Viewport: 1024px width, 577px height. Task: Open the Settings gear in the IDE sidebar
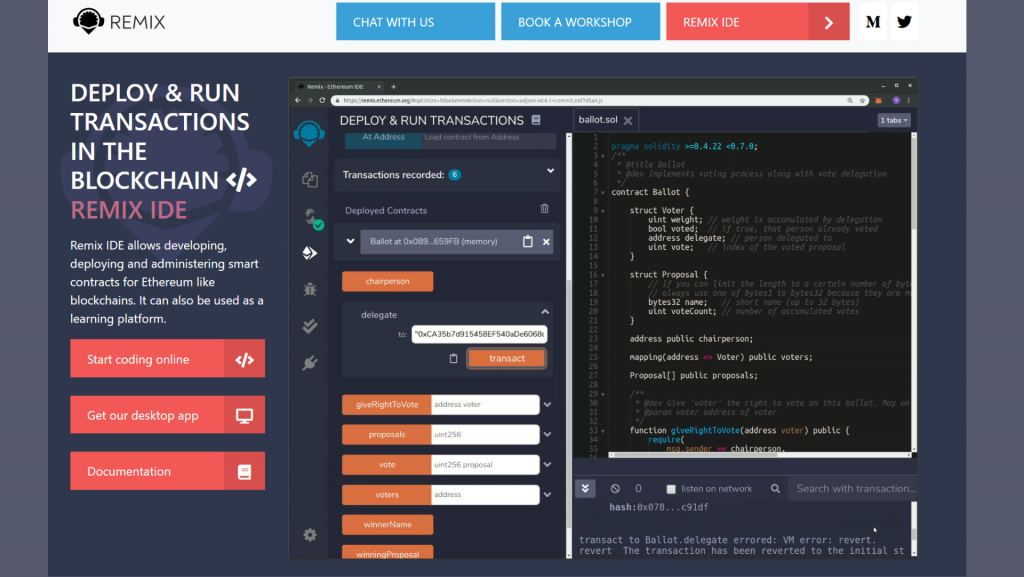[x=310, y=535]
